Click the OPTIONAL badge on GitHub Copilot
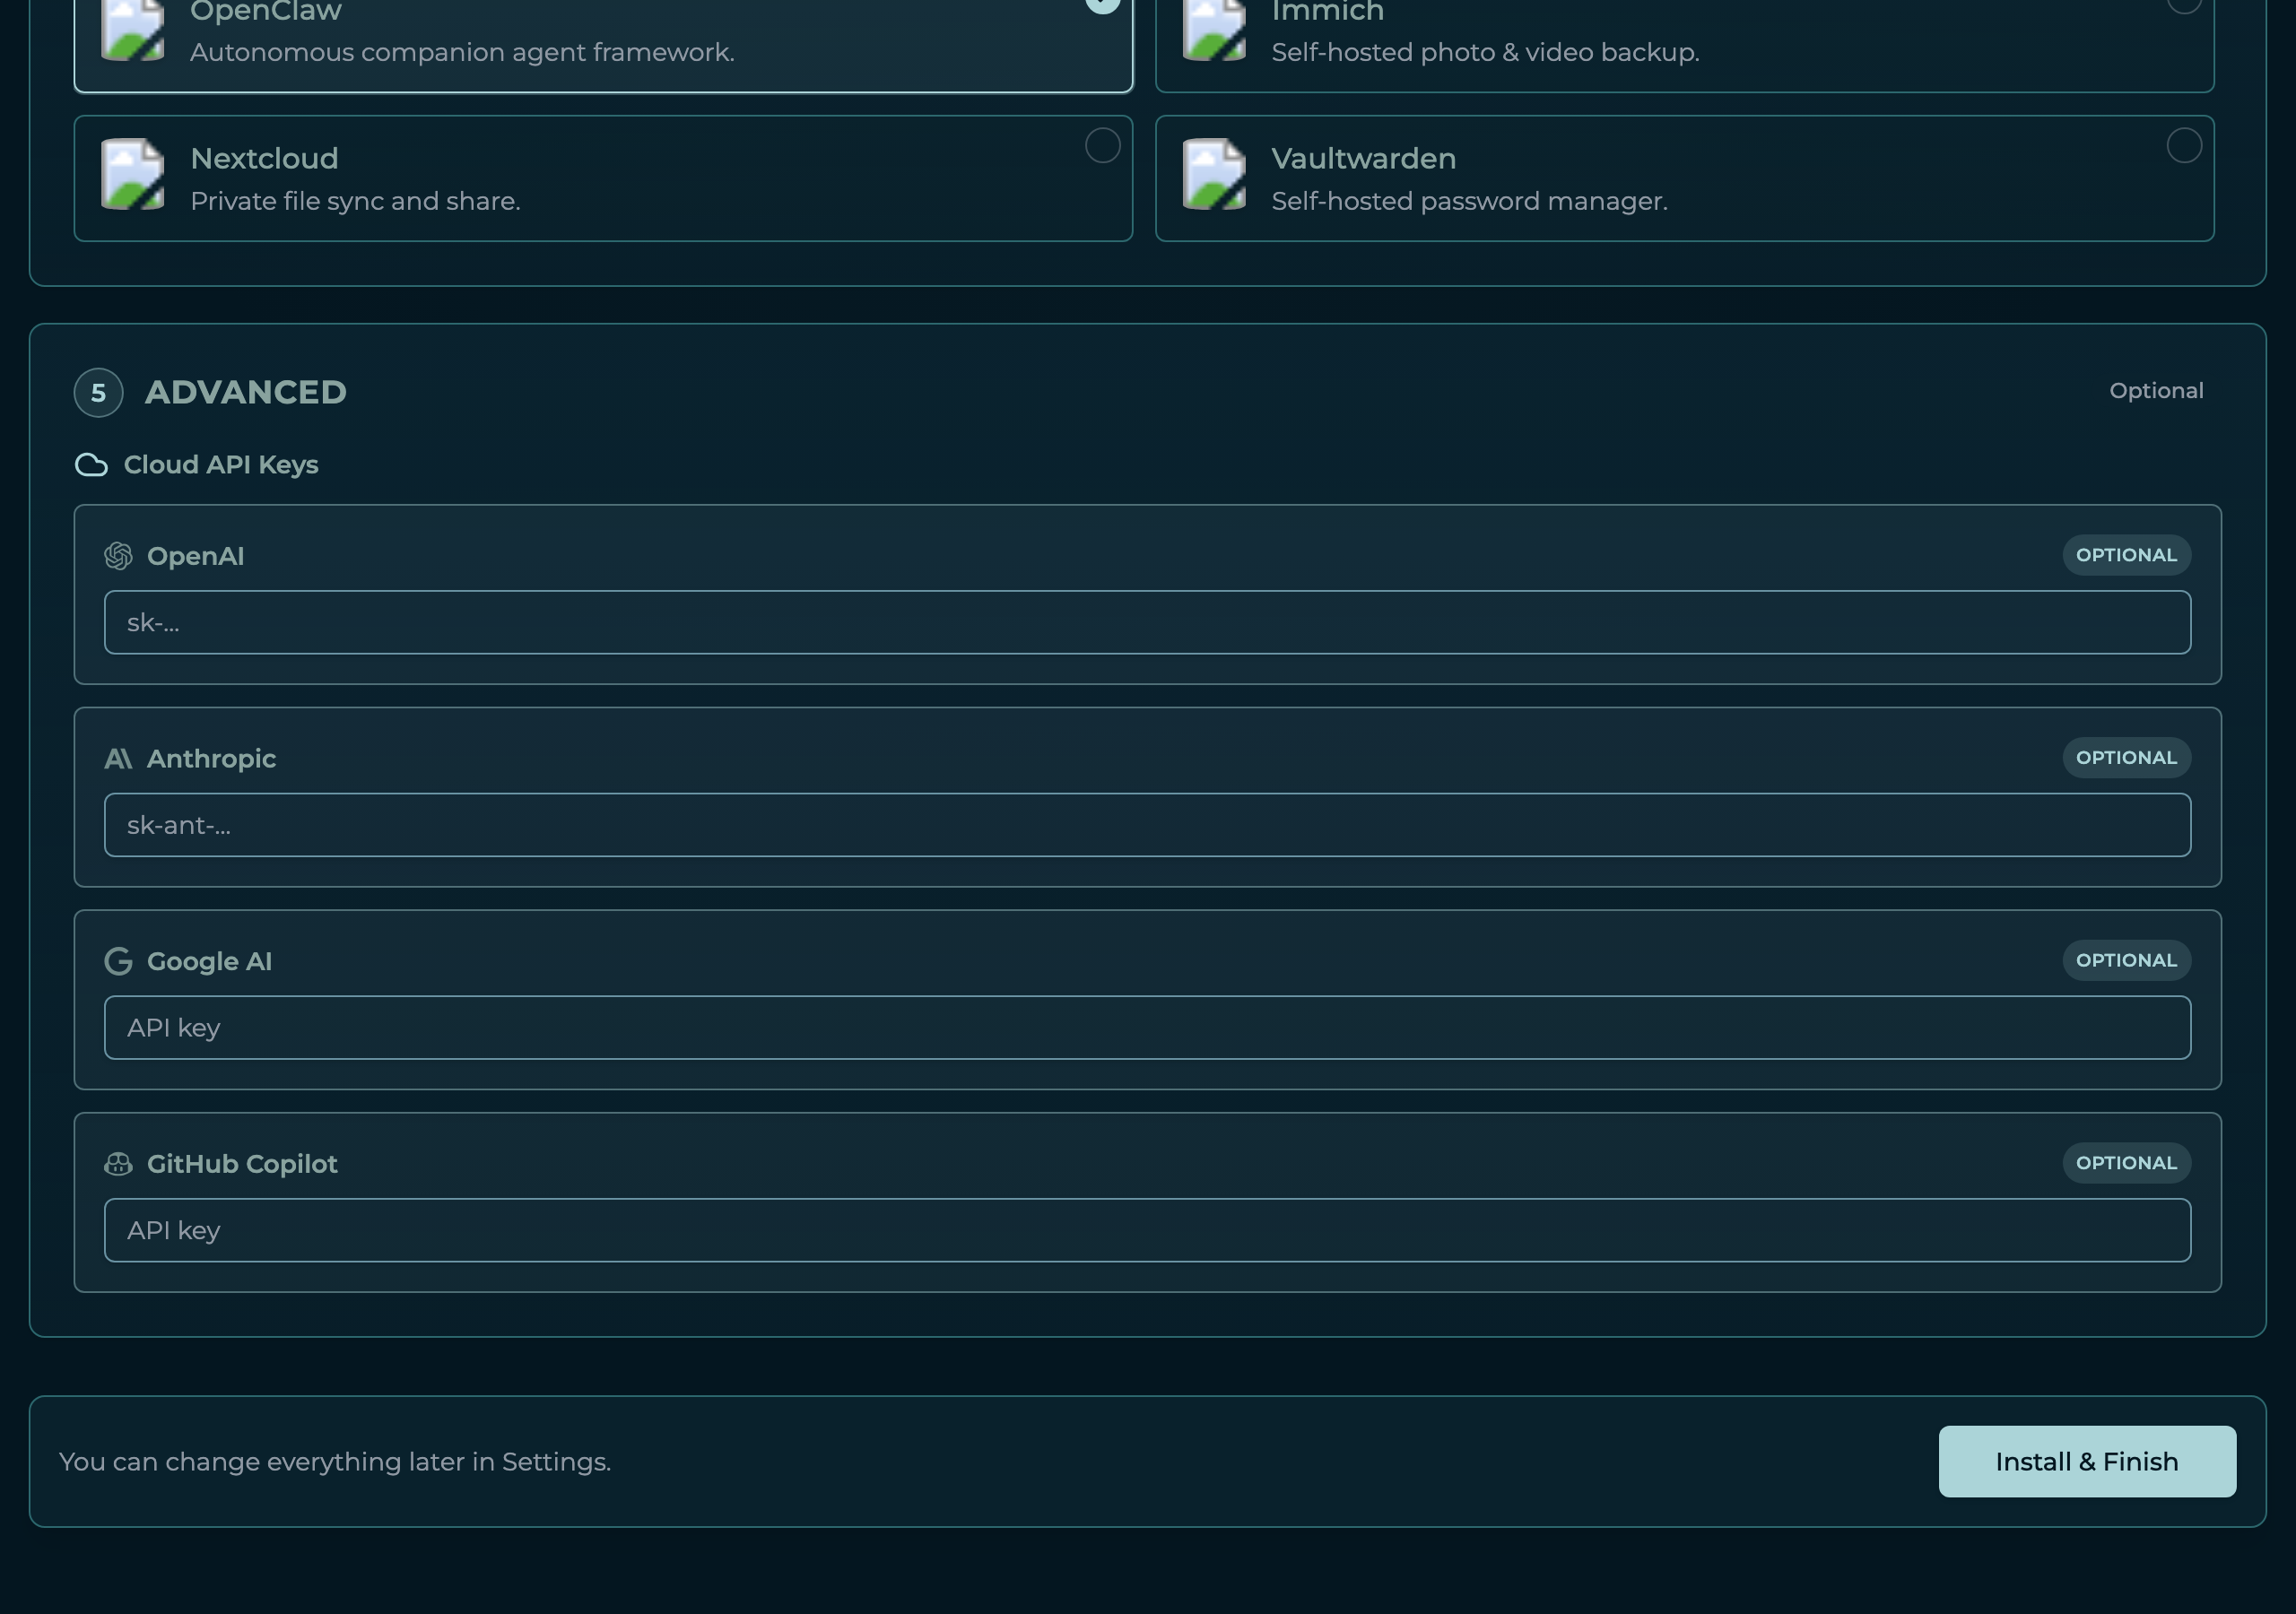The image size is (2296, 1614). [2126, 1163]
